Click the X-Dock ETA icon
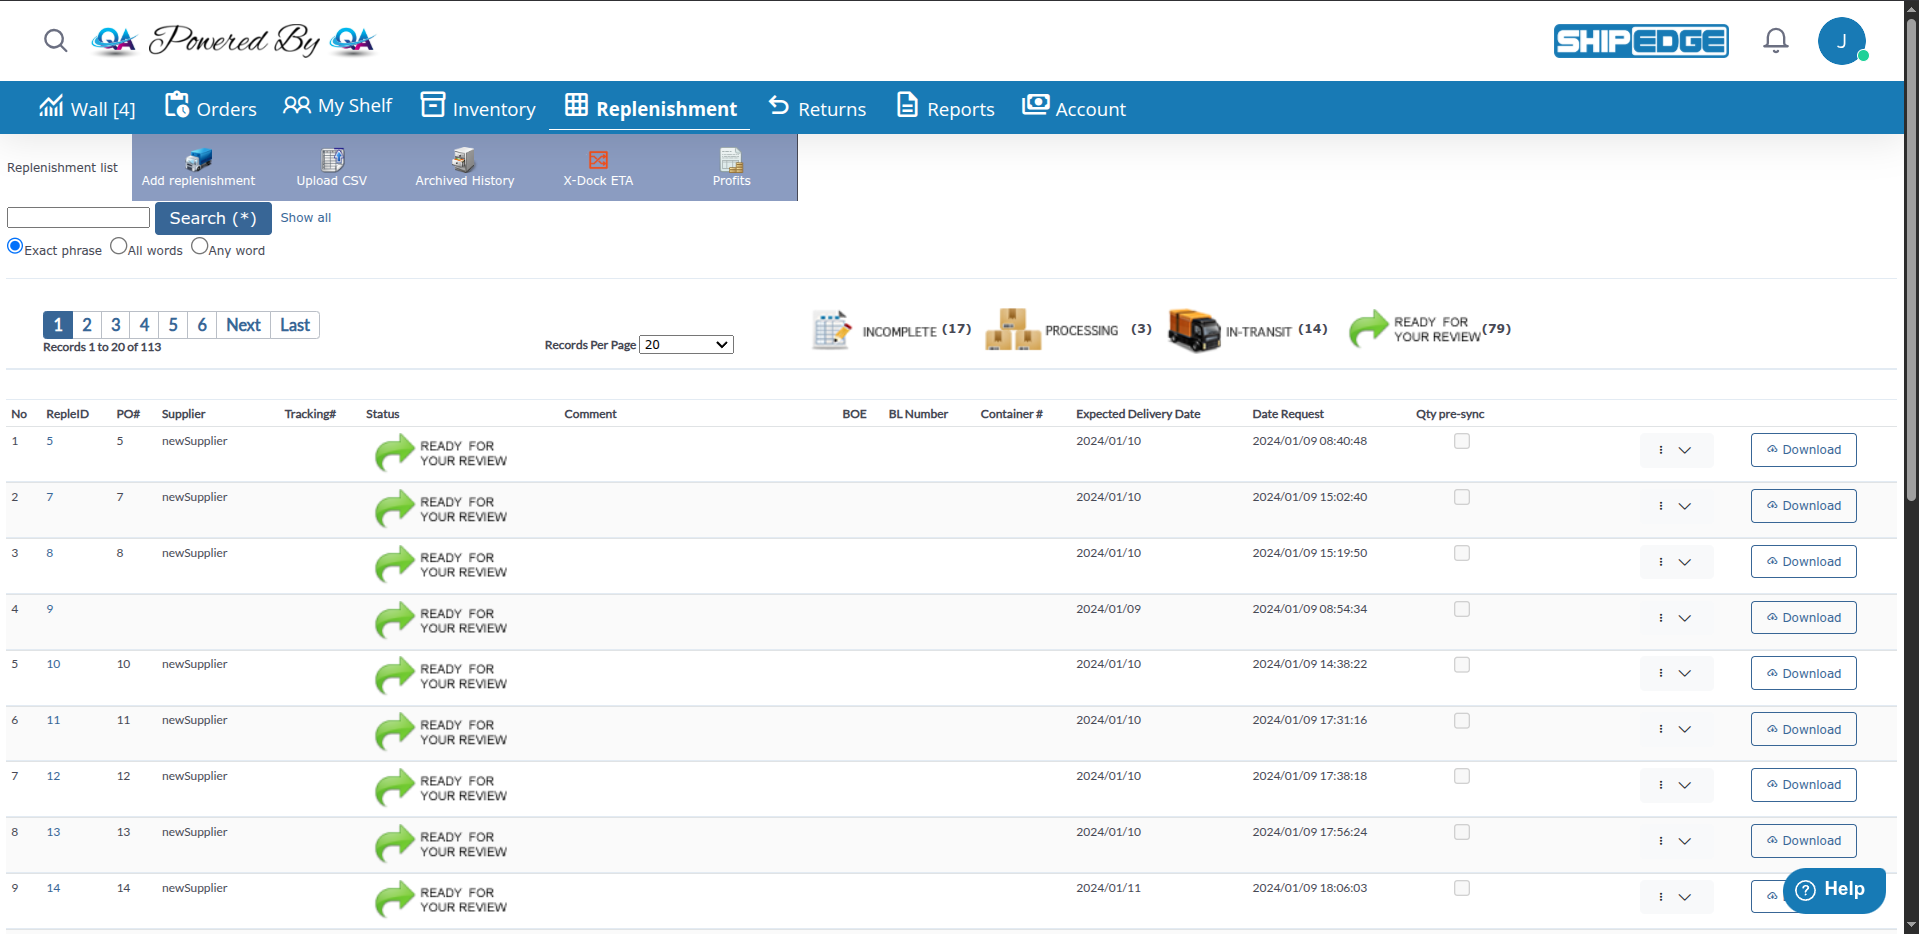 (x=597, y=166)
